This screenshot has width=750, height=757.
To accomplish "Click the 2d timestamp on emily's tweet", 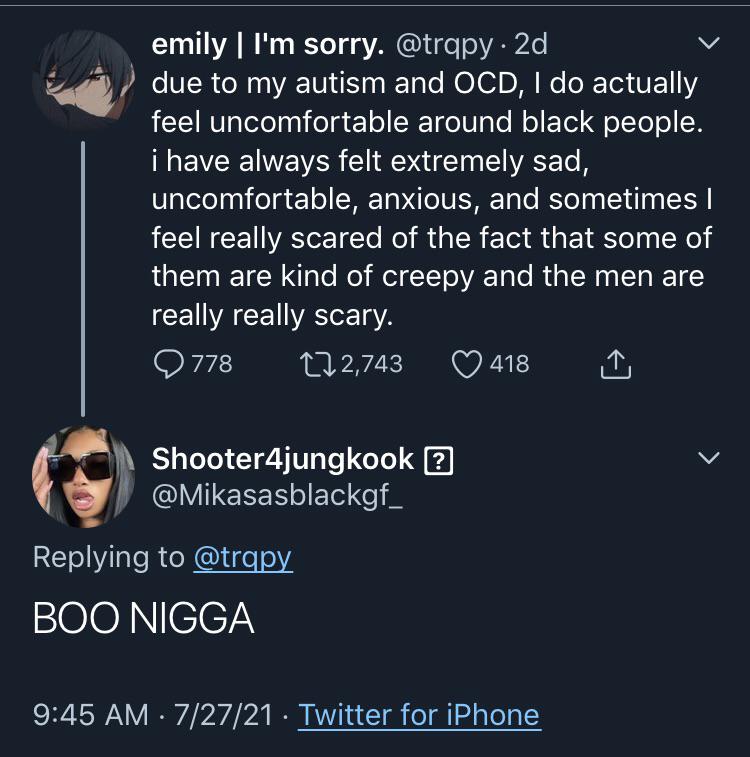I will (x=531, y=45).
